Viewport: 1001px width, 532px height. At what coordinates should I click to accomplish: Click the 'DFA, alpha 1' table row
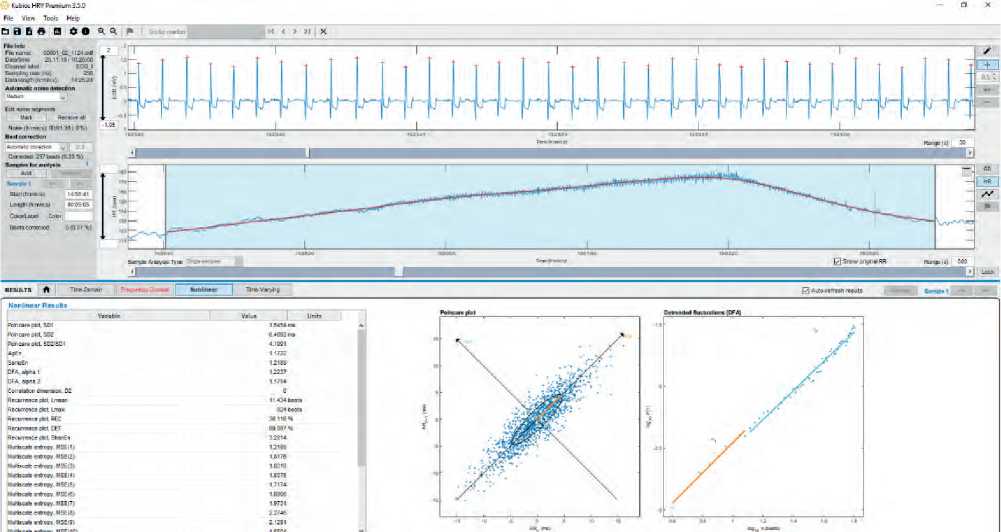coord(182,372)
